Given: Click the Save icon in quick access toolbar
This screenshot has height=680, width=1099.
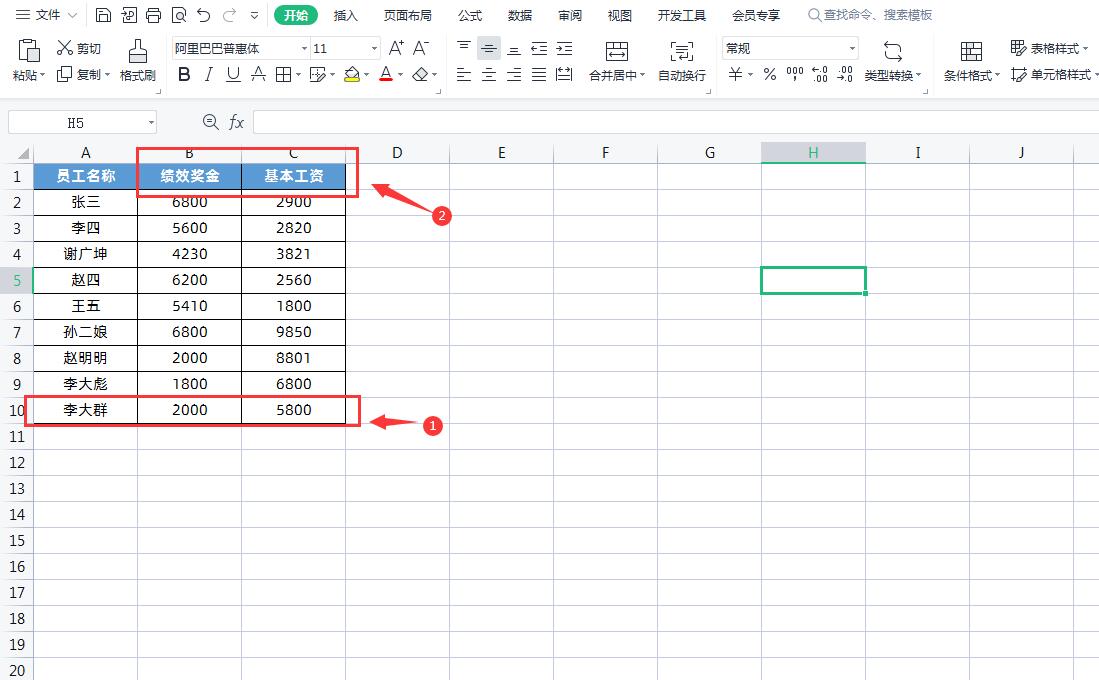Looking at the screenshot, I should (104, 15).
